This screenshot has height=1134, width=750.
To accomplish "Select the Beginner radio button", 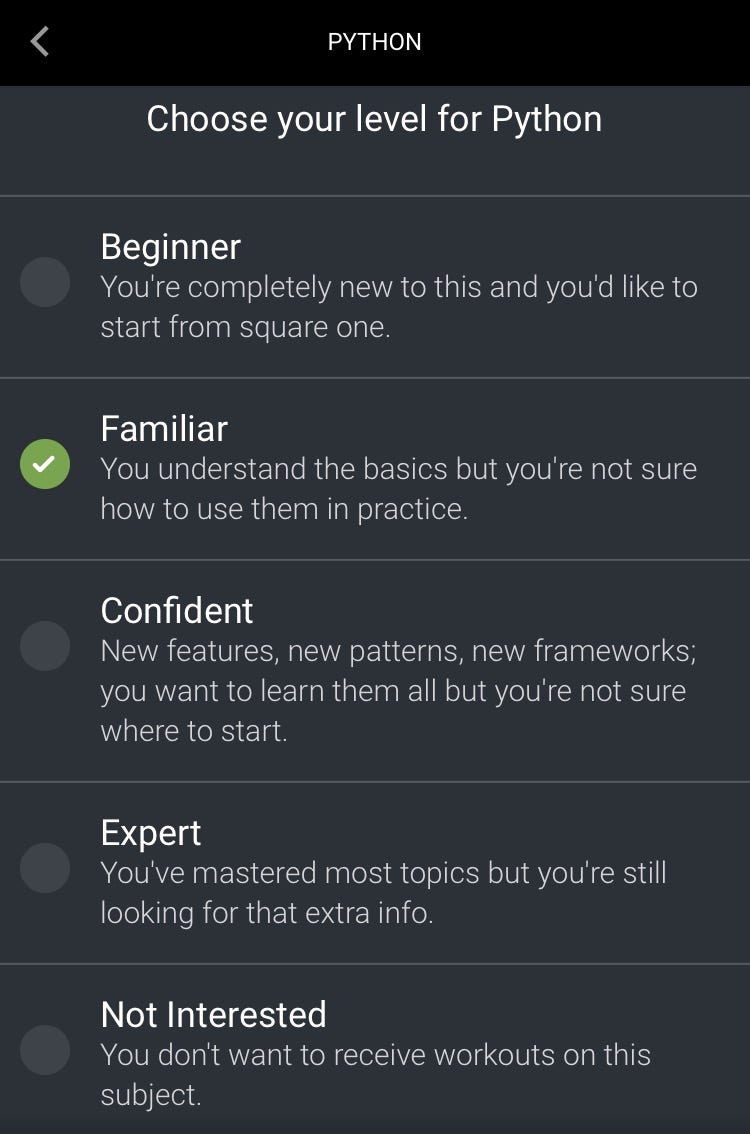I will pos(45,282).
